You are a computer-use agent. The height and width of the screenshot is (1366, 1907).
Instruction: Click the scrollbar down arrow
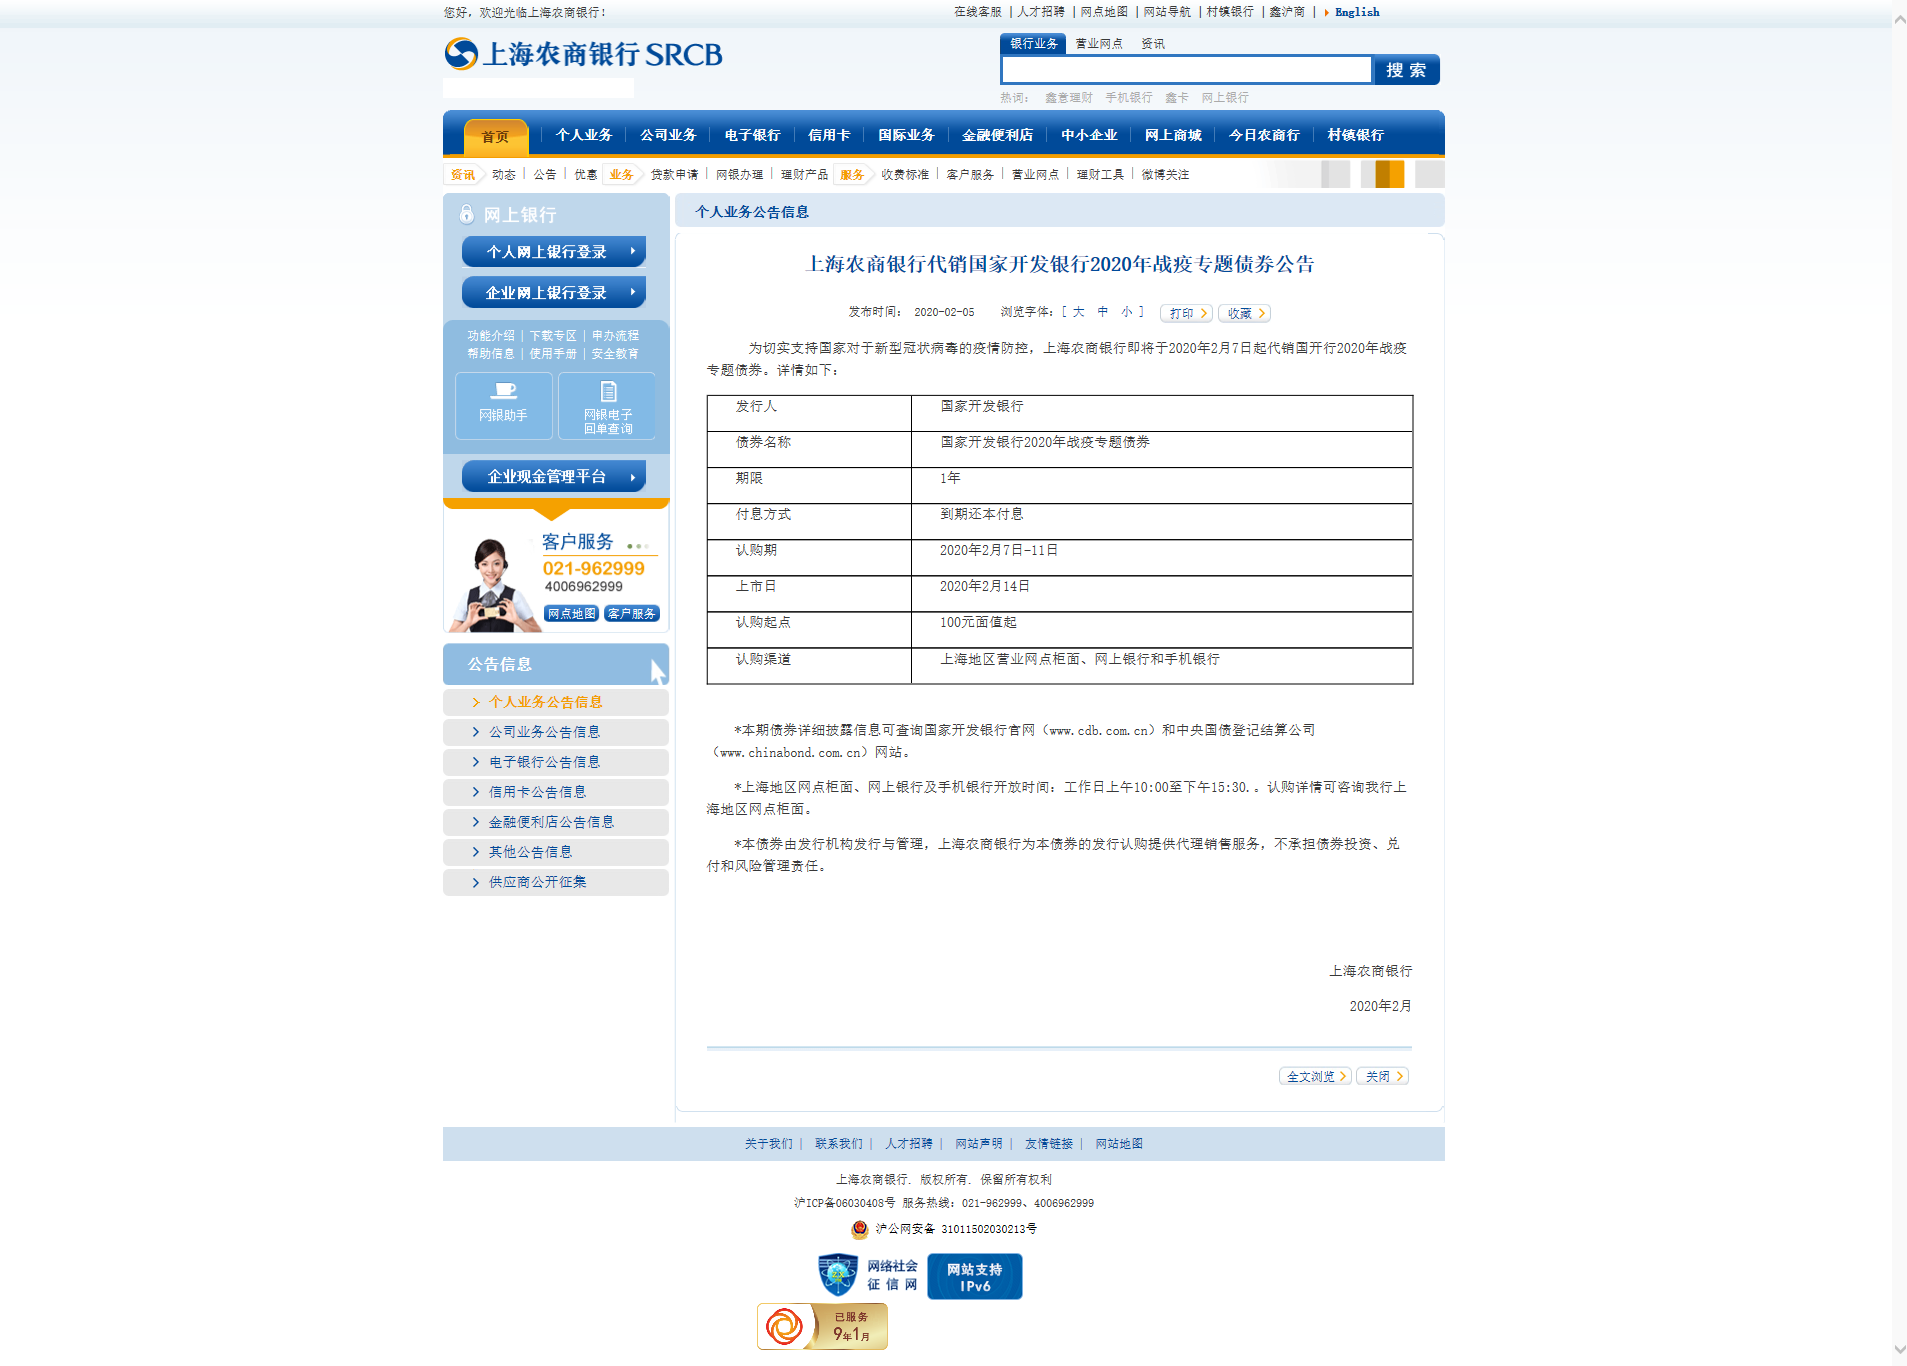[1899, 1349]
